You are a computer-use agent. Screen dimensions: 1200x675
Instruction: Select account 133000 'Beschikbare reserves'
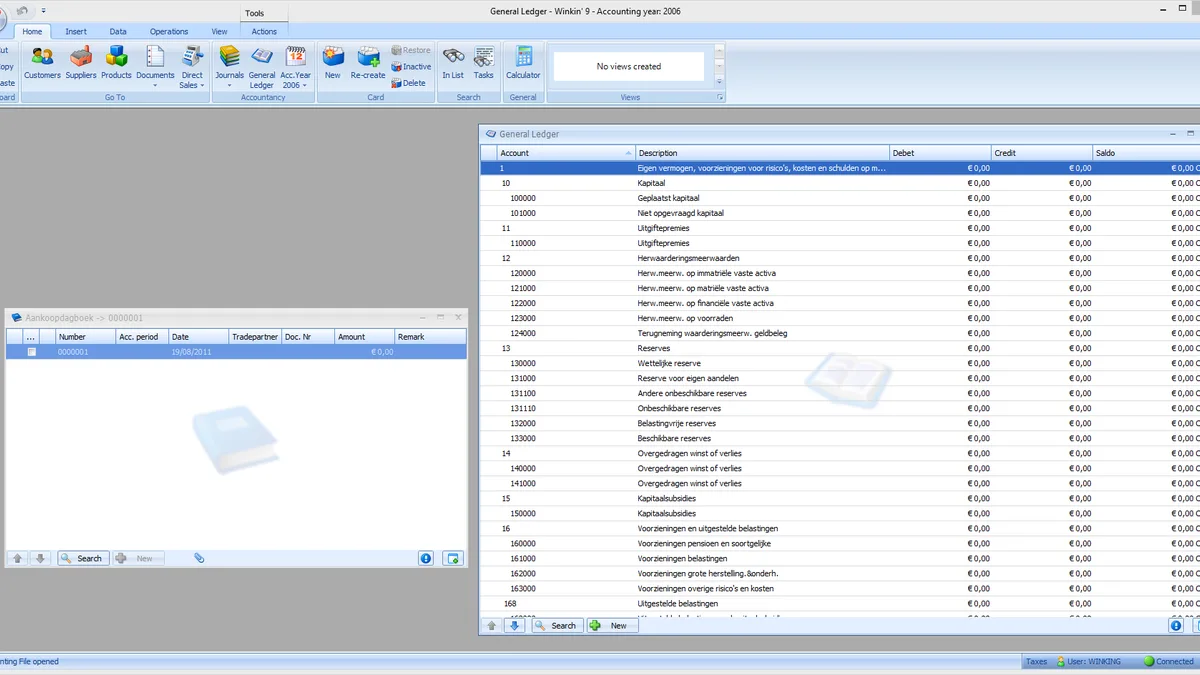point(840,438)
